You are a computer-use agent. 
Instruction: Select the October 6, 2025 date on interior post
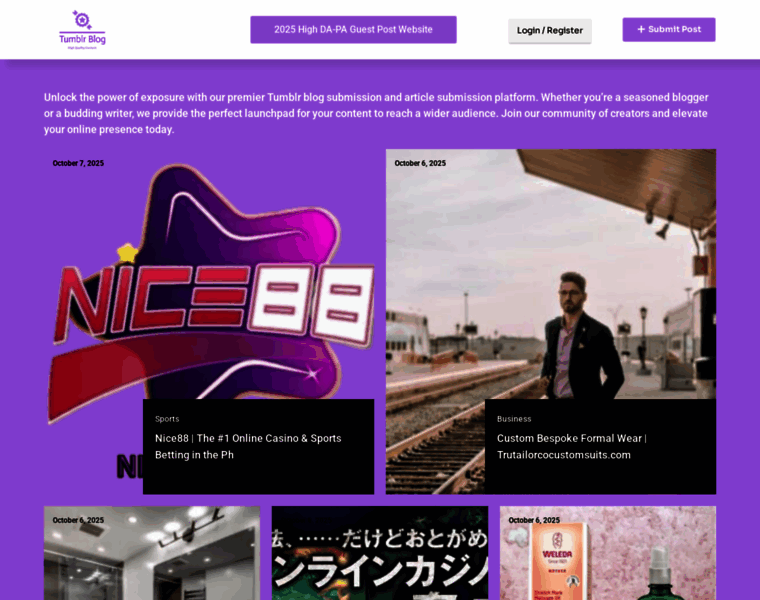[78, 520]
